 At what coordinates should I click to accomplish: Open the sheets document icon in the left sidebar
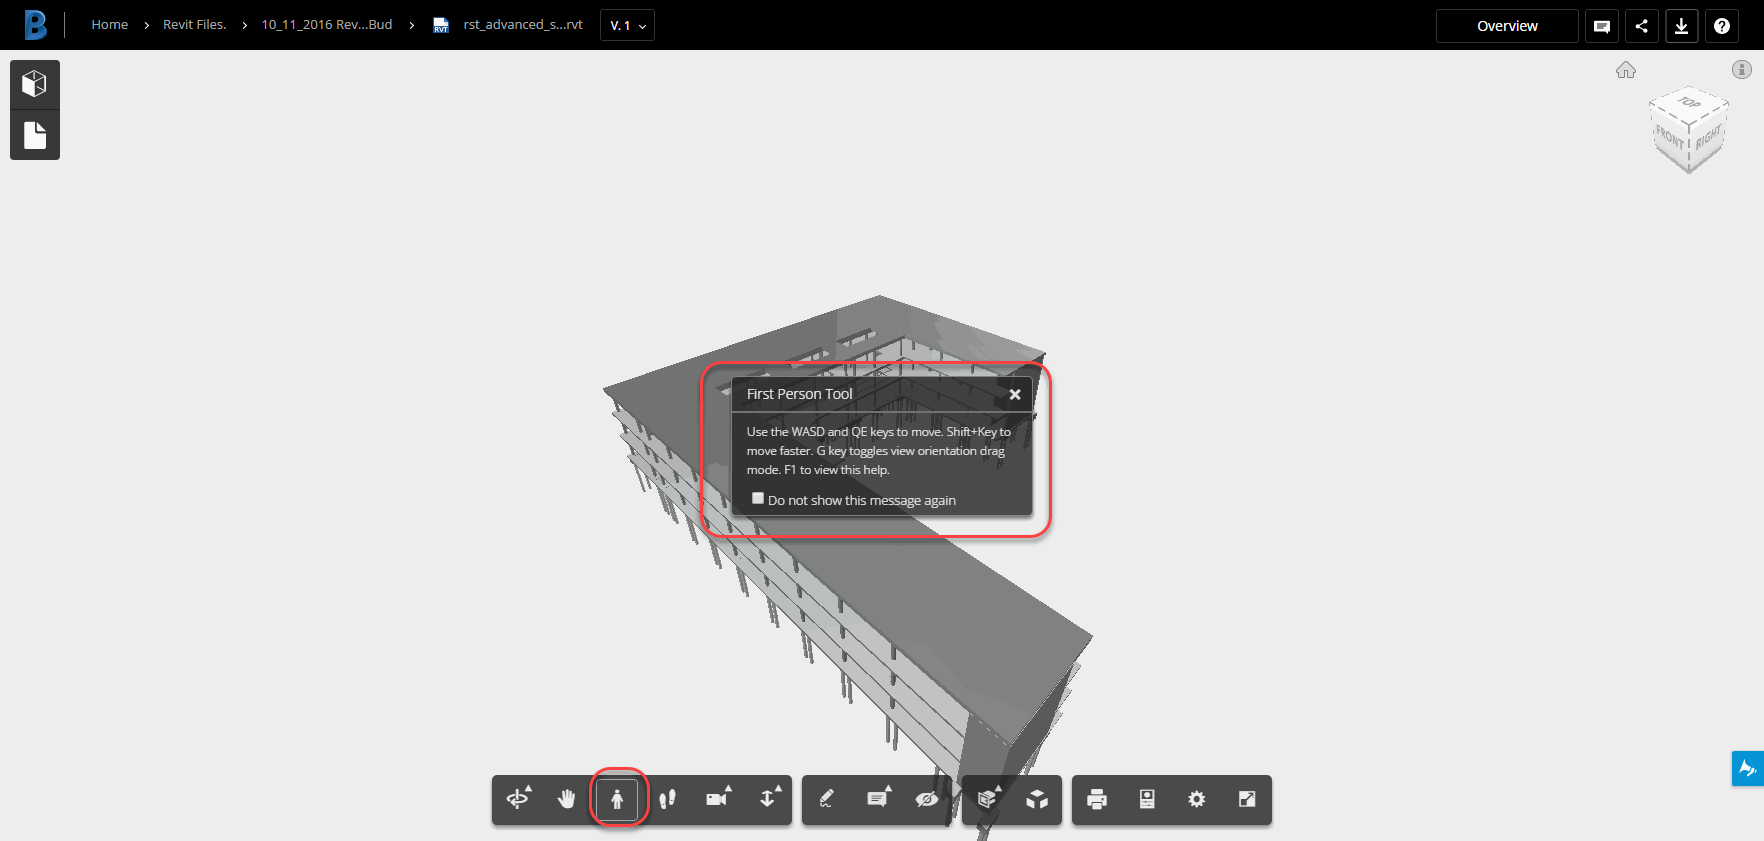coord(35,135)
